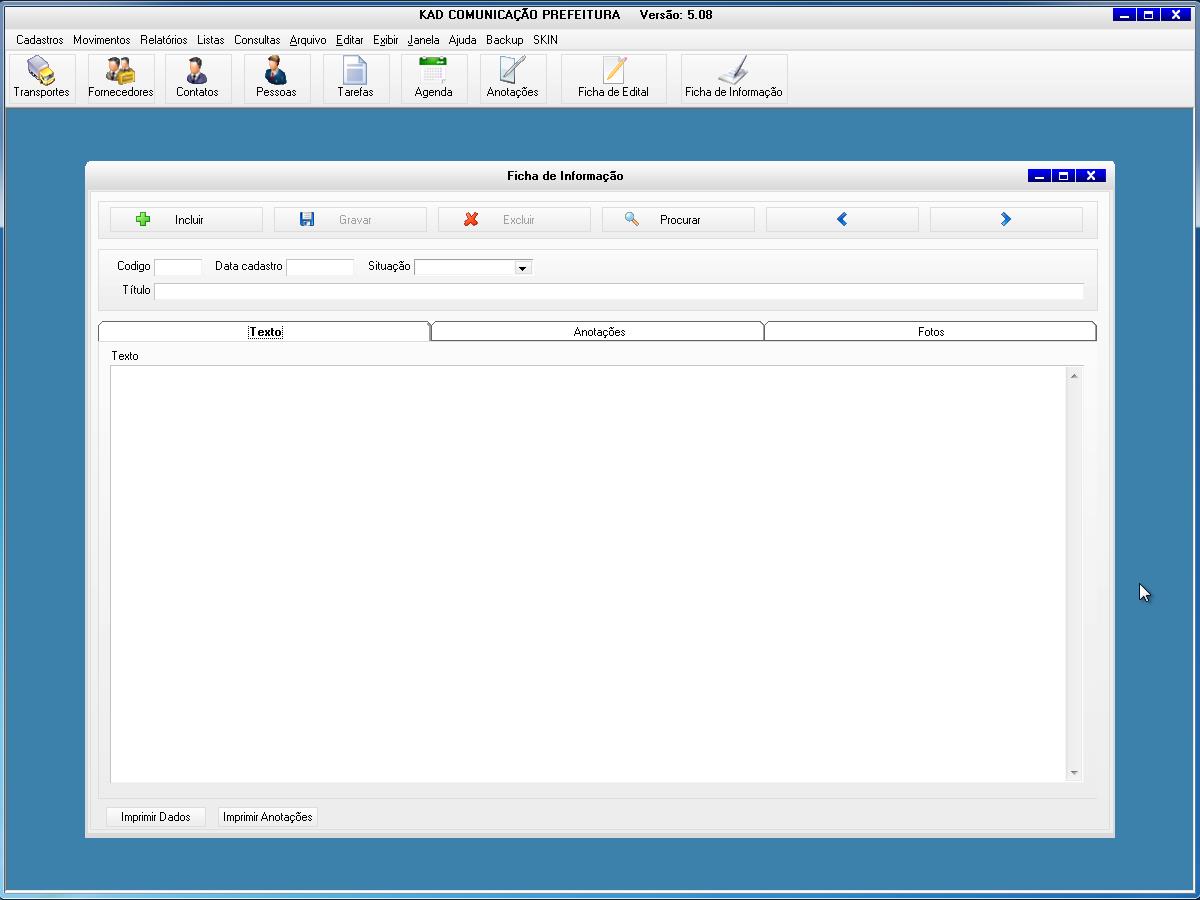Go to next record with right arrow
1200x900 pixels.
point(1006,219)
